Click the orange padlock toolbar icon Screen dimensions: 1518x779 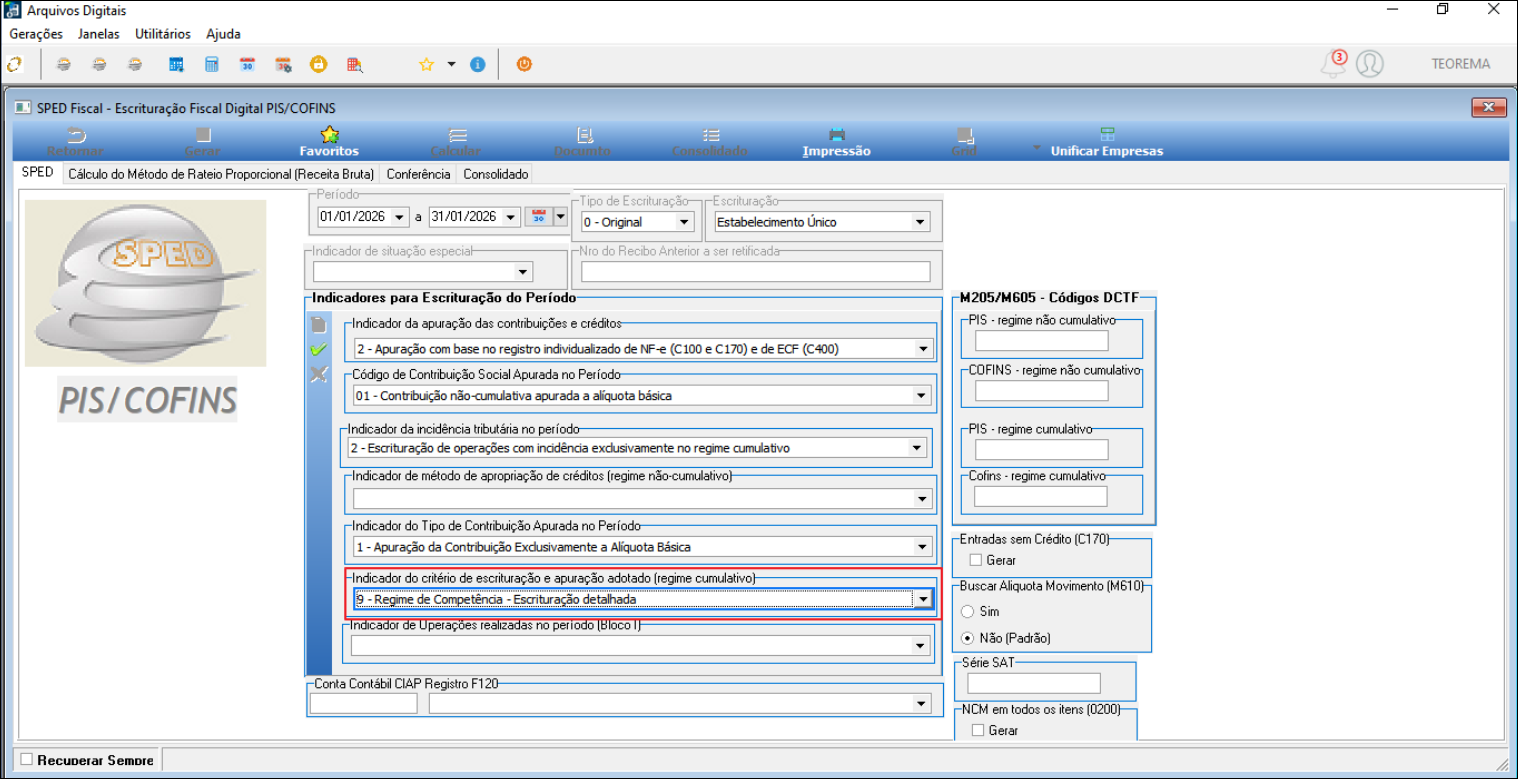[318, 64]
